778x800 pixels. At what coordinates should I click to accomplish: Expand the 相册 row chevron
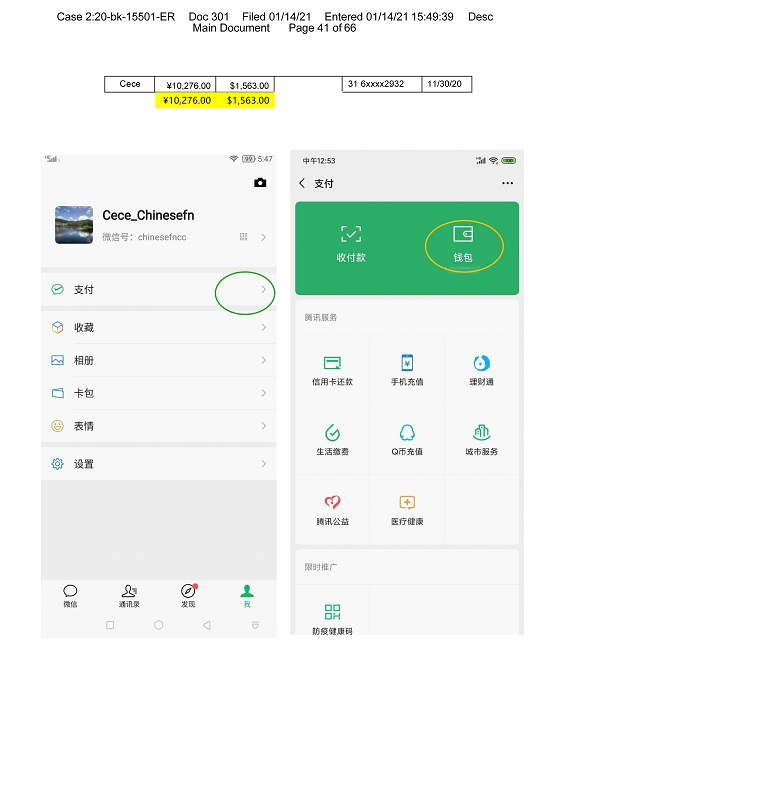click(x=263, y=360)
